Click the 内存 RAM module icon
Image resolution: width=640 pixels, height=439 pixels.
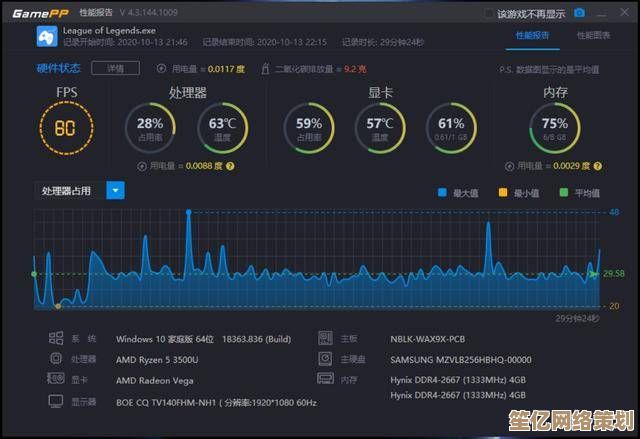point(325,379)
